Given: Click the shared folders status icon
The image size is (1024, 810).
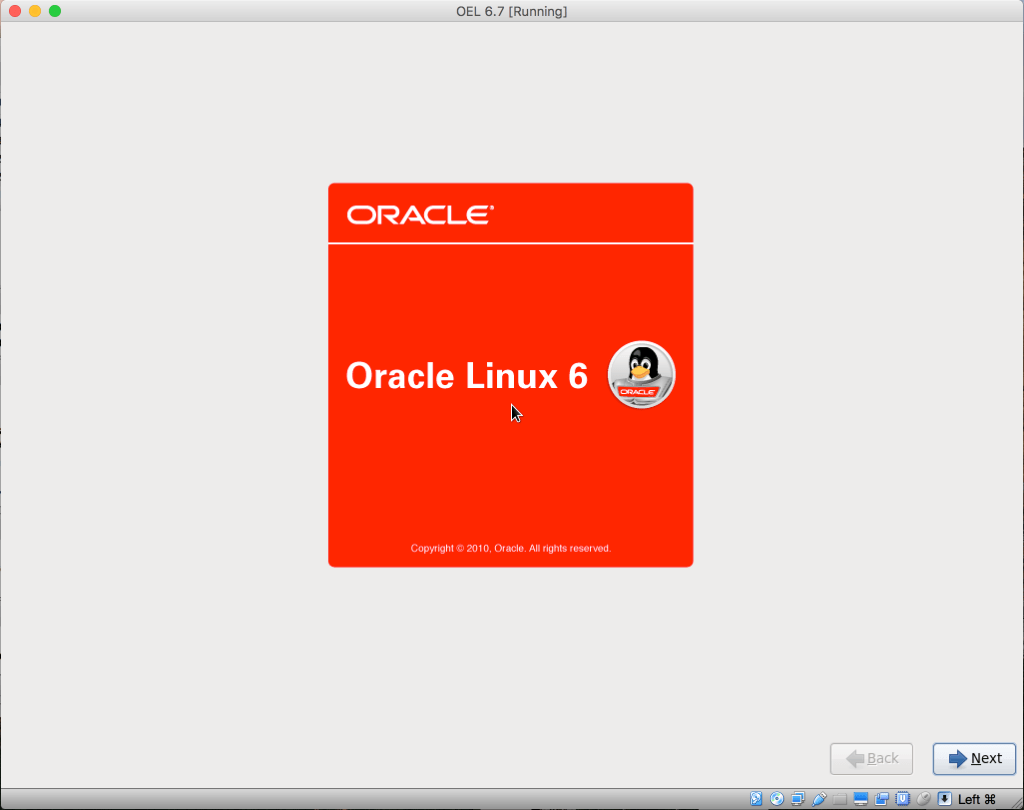Looking at the screenshot, I should [840, 799].
